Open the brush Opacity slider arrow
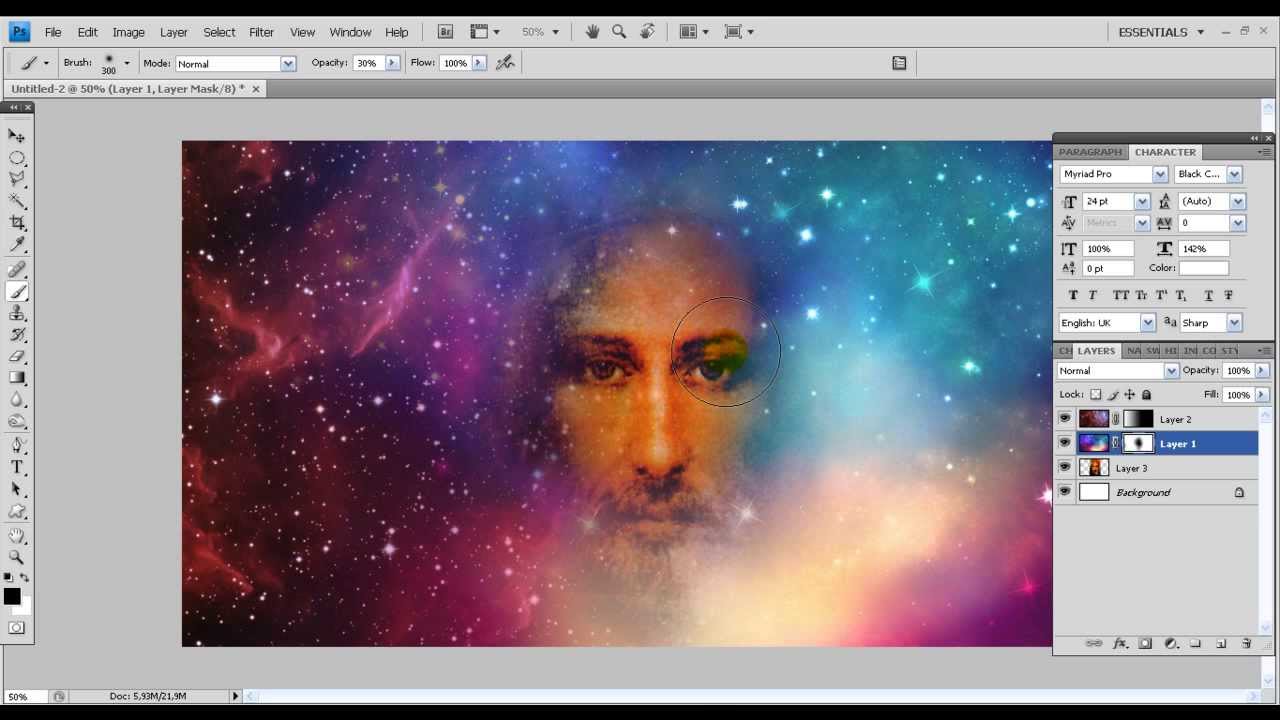Image resolution: width=1280 pixels, height=720 pixels. 392,63
